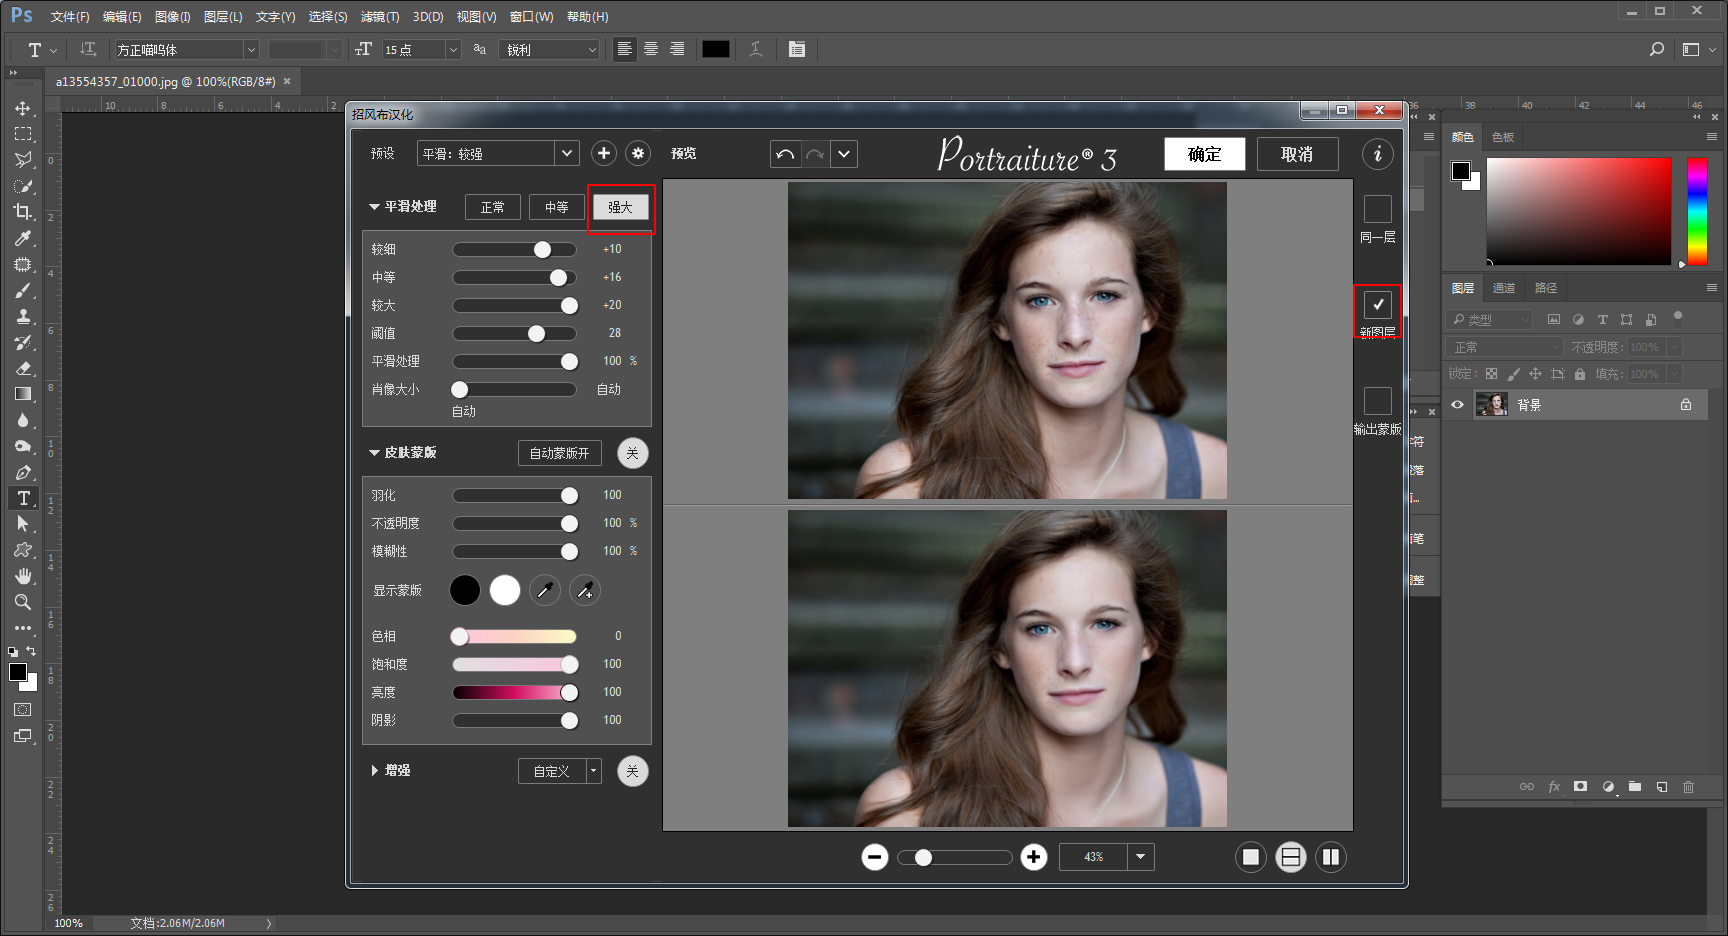Switch to vertical split preview layout
Viewport: 1728px width, 936px height.
click(x=1331, y=857)
